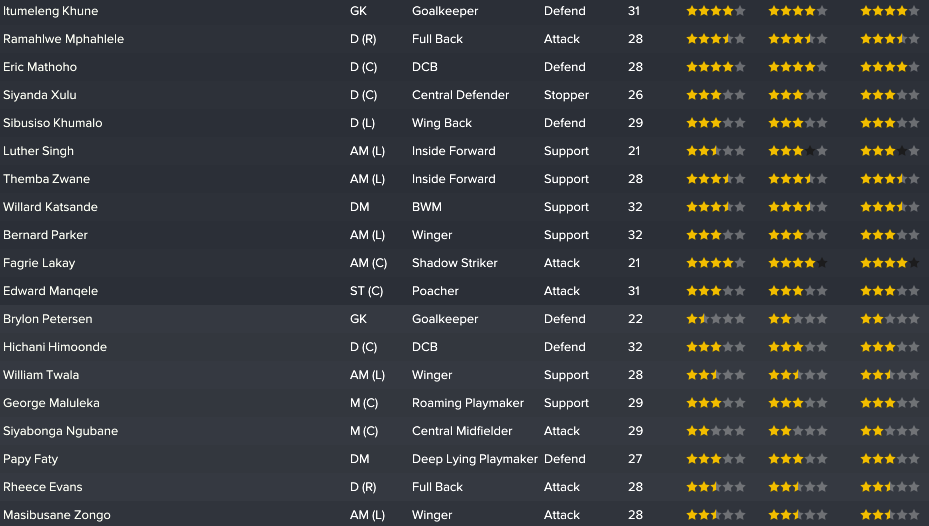
Task: Click Fagrie Lakay's middle star rating
Action: point(797,263)
